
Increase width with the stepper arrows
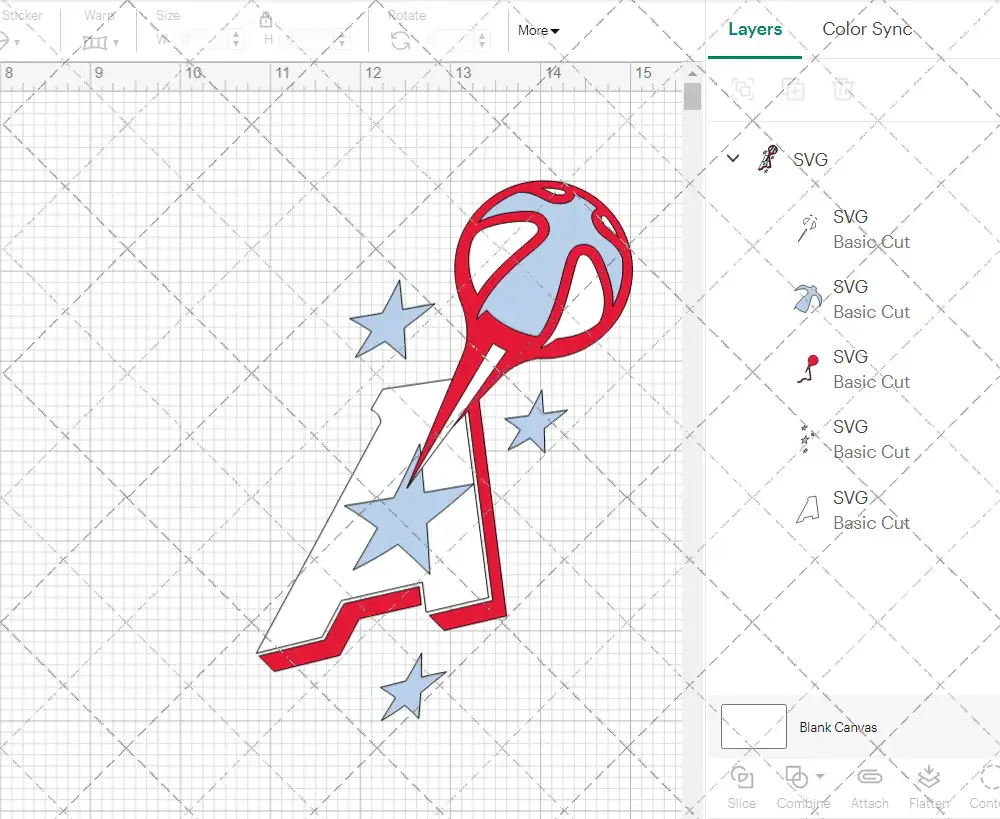(237, 36)
